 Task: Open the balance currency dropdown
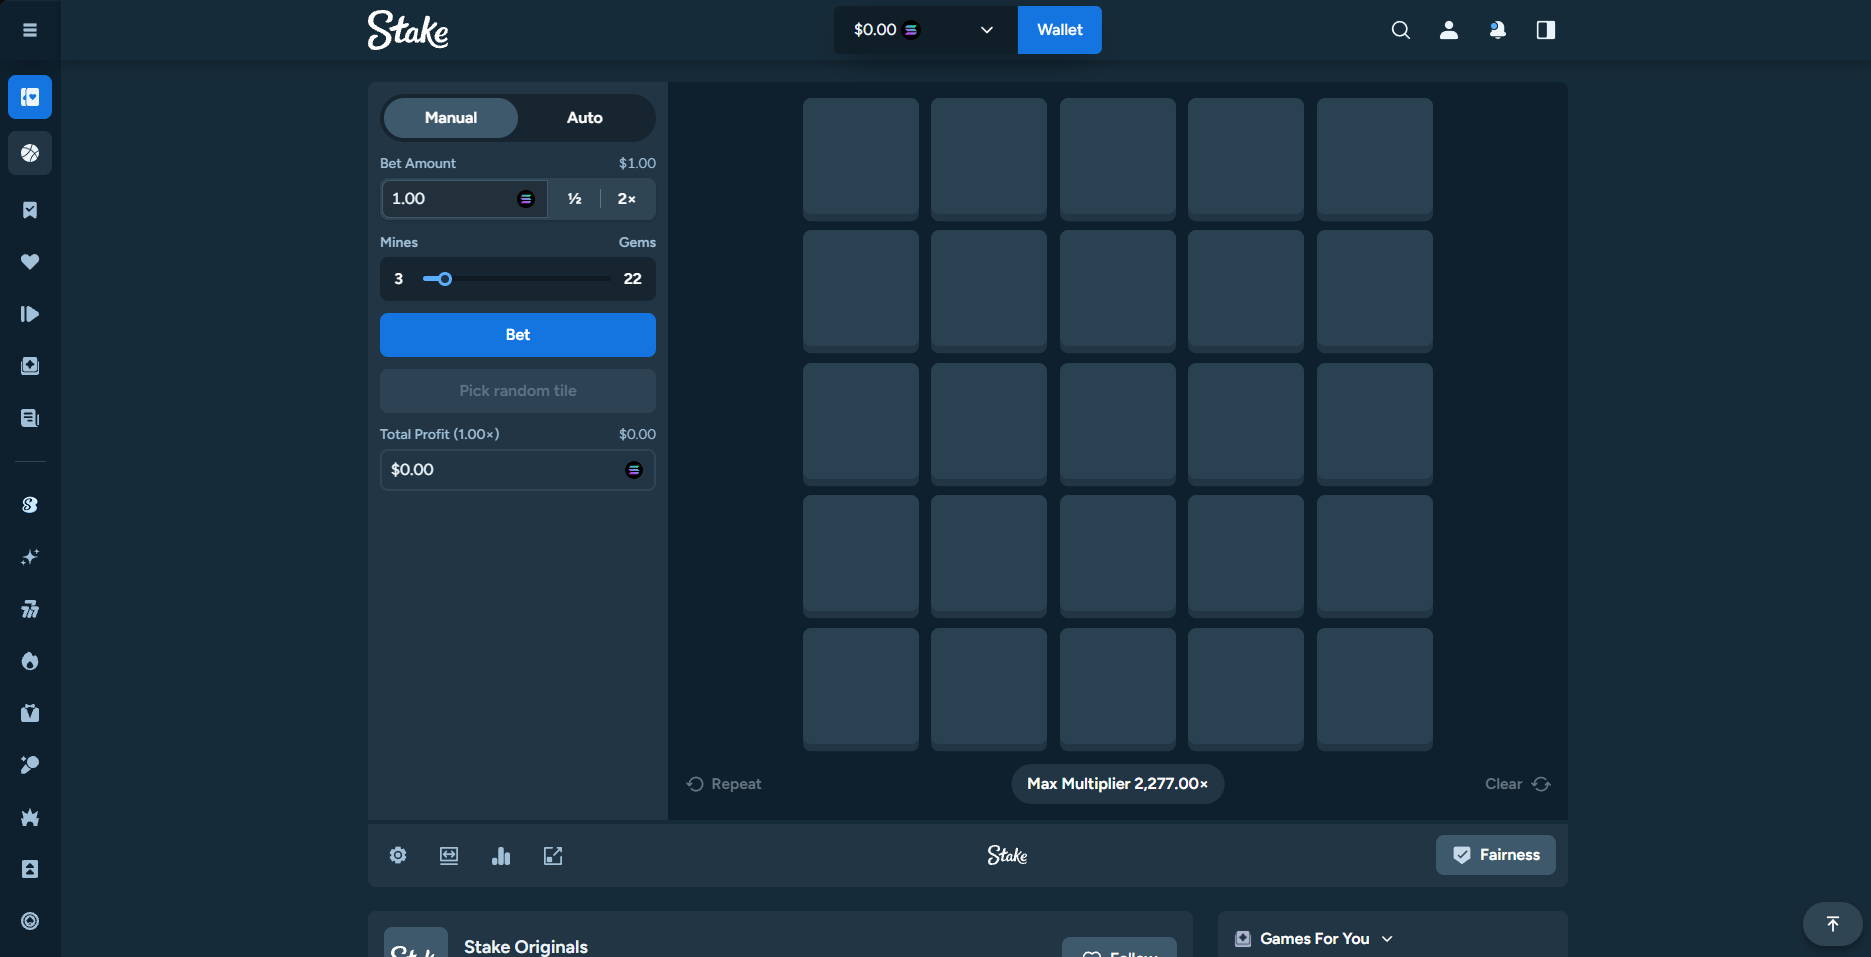pyautogui.click(x=926, y=30)
